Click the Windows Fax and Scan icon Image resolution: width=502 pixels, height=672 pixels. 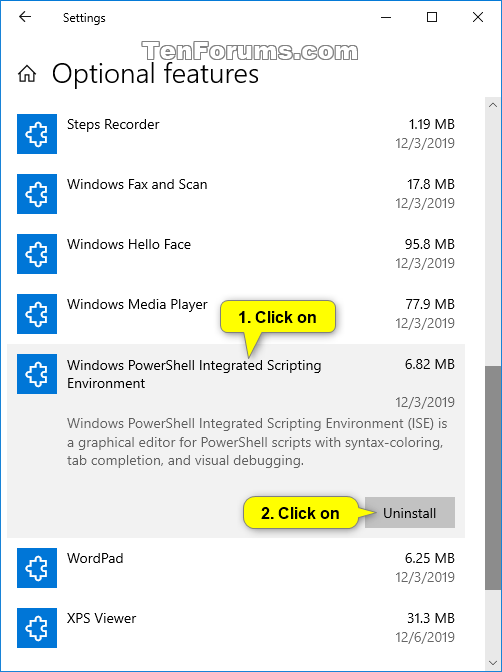pyautogui.click(x=37, y=194)
